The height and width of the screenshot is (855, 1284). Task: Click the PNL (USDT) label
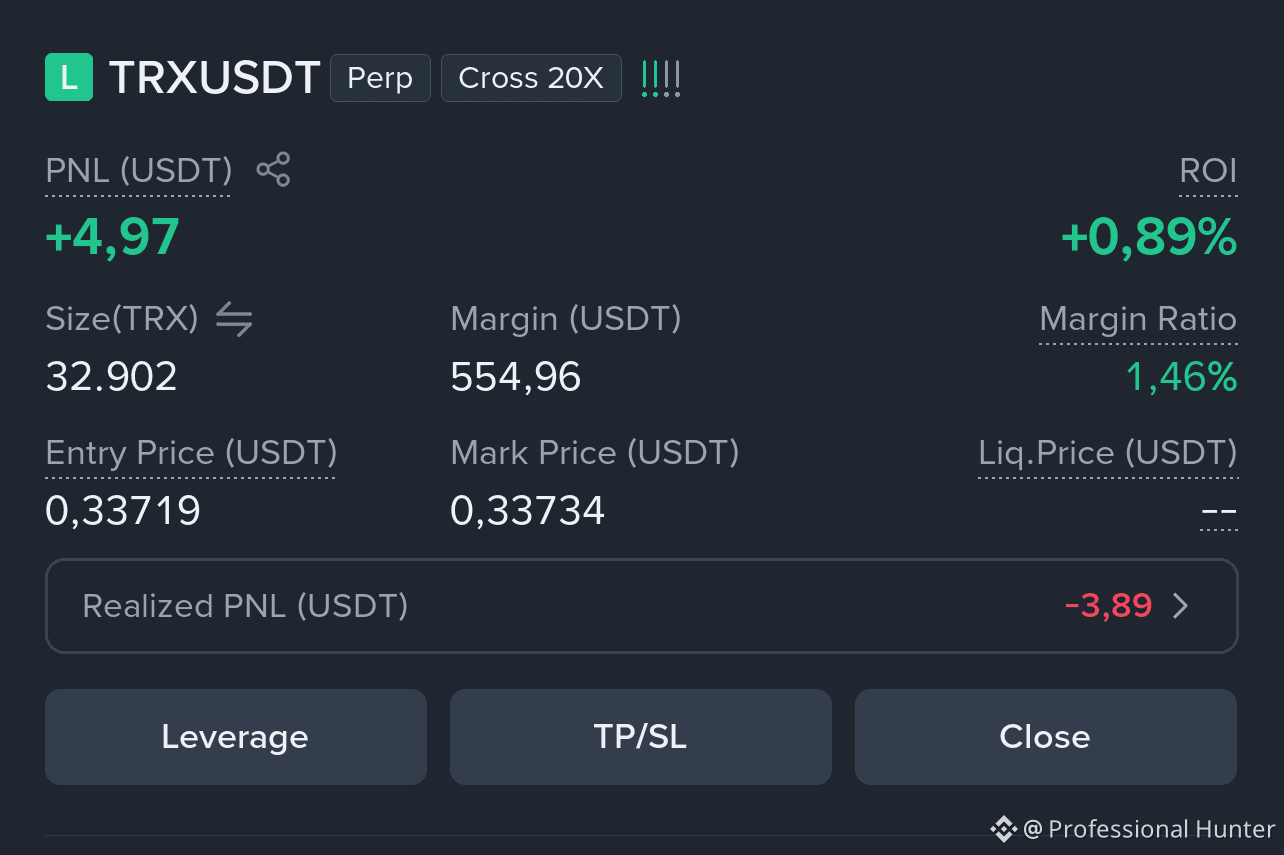139,171
